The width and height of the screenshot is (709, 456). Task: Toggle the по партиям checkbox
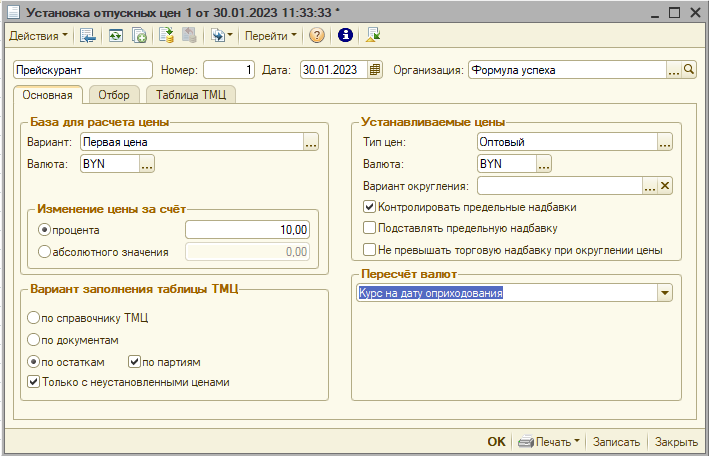coord(135,361)
